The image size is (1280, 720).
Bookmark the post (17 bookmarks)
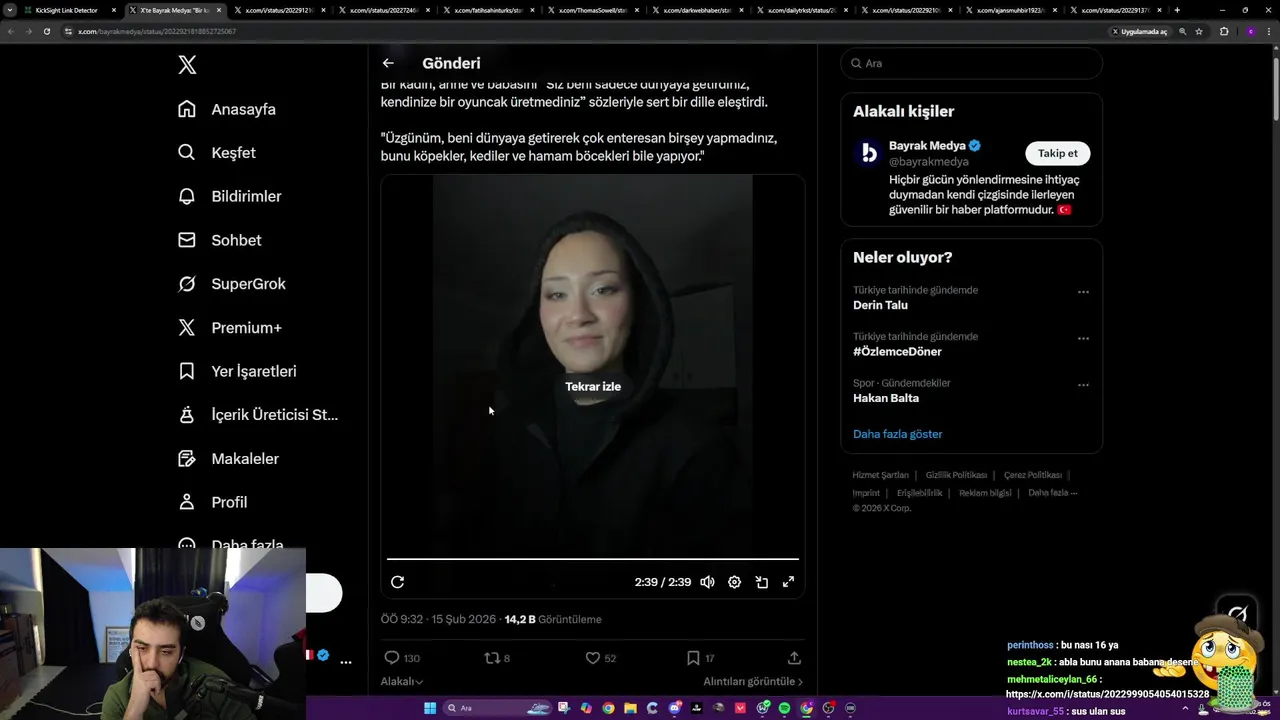pyautogui.click(x=693, y=658)
